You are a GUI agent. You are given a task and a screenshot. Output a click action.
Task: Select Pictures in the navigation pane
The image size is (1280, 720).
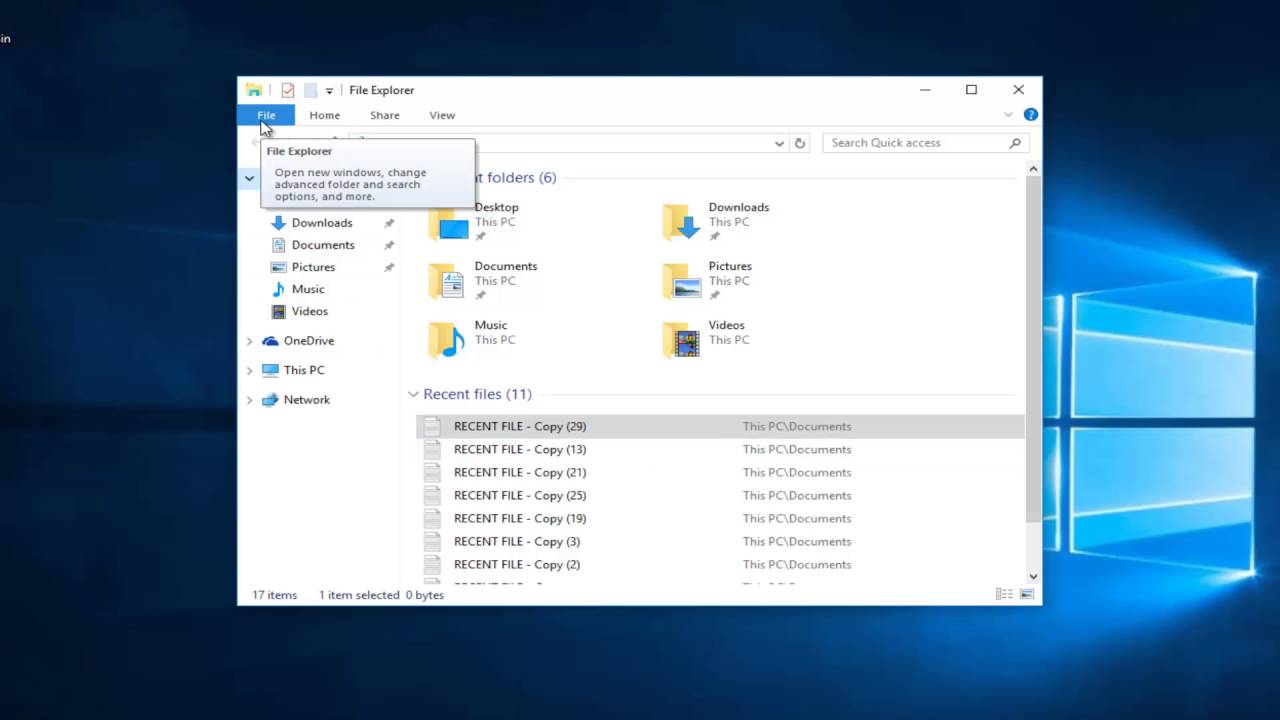(313, 267)
